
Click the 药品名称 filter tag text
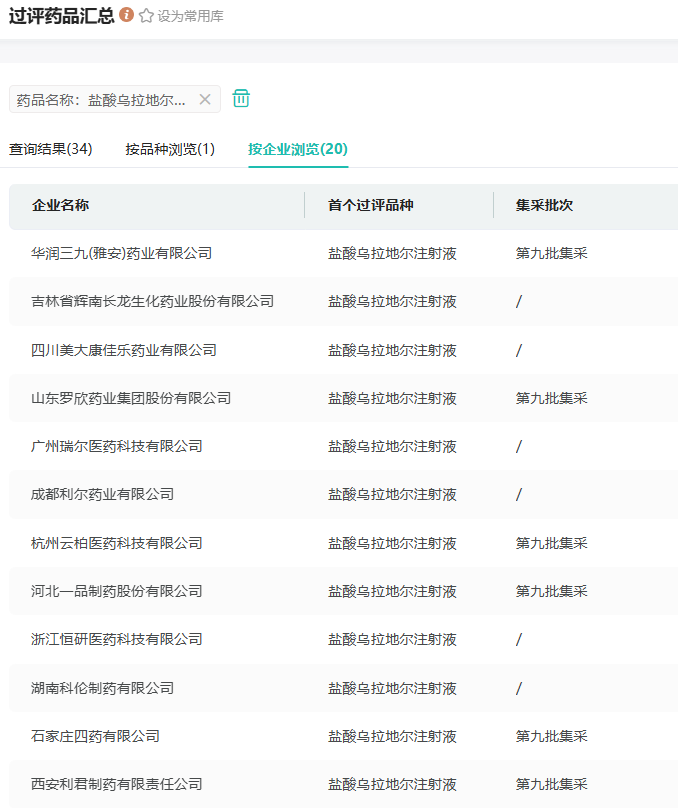(x=101, y=100)
